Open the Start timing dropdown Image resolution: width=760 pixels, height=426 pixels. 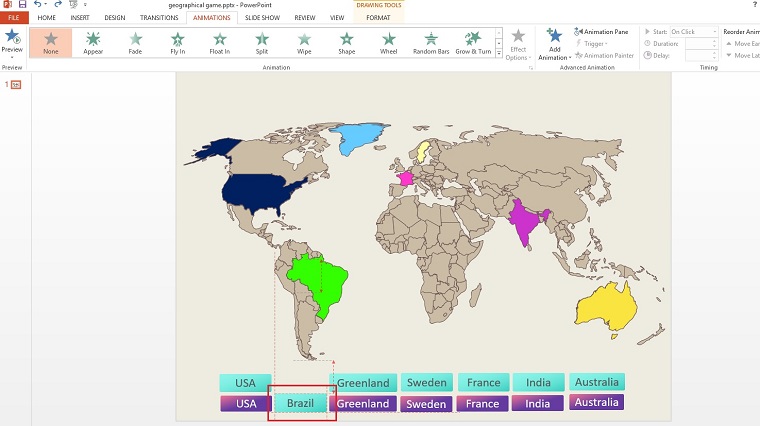coord(715,32)
